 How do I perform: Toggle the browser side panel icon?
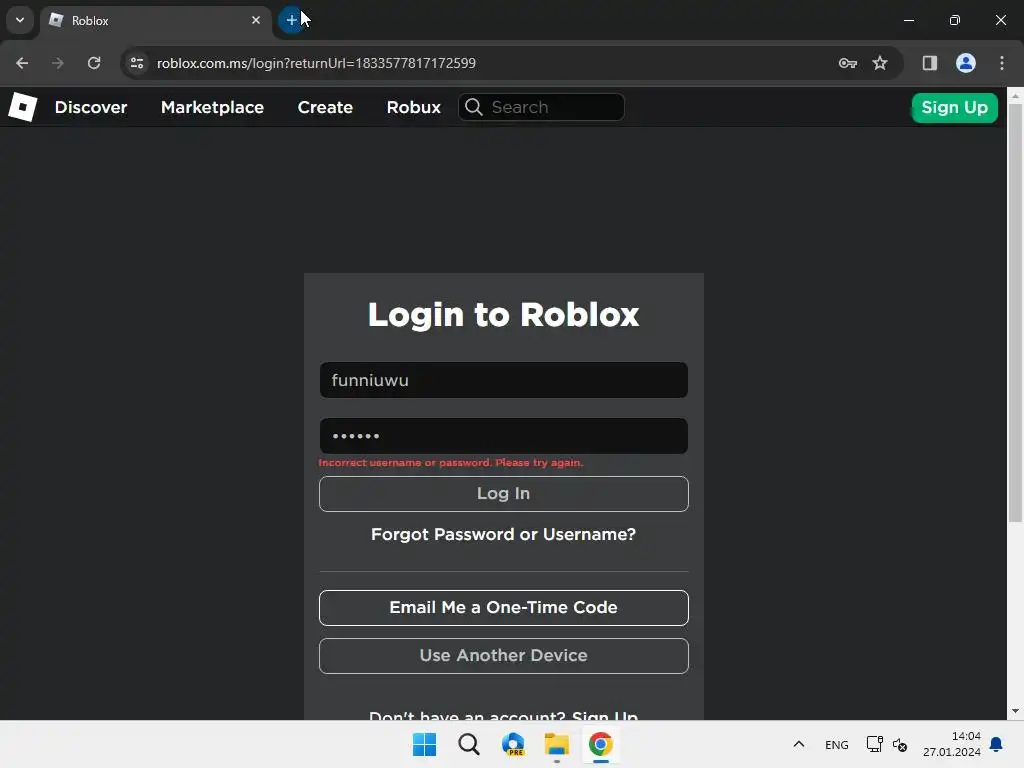pyautogui.click(x=930, y=63)
